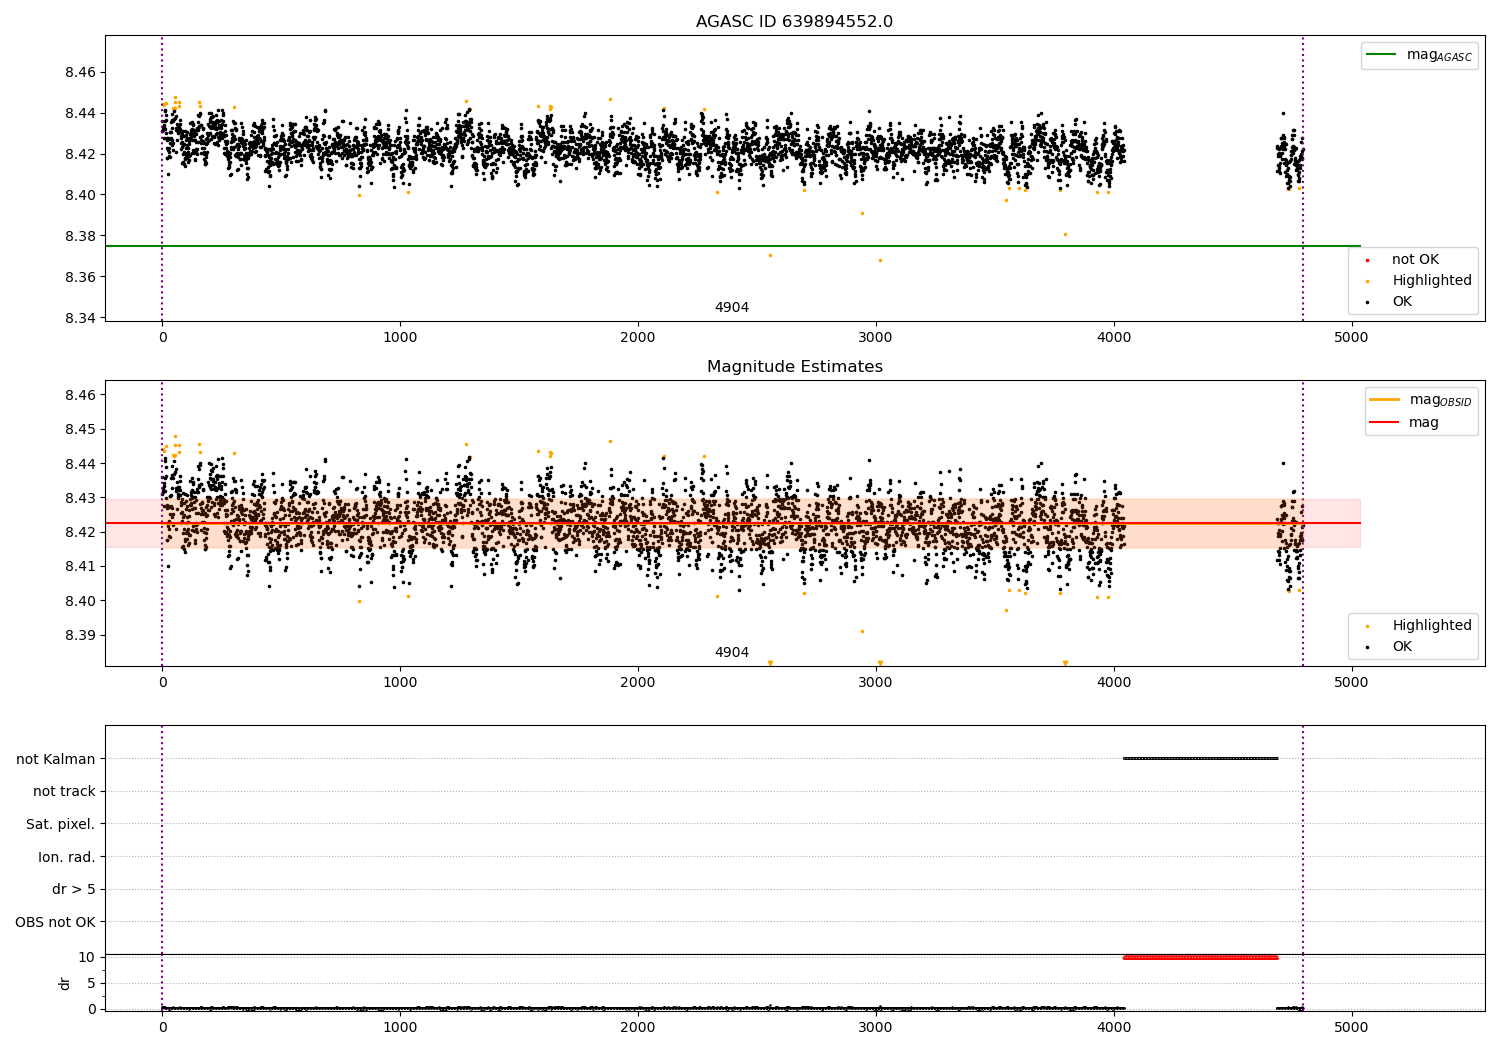The width and height of the screenshot is (1500, 1050).
Task: Click the 8.43 tick label on Magnitude Estimates
Action: (79, 498)
